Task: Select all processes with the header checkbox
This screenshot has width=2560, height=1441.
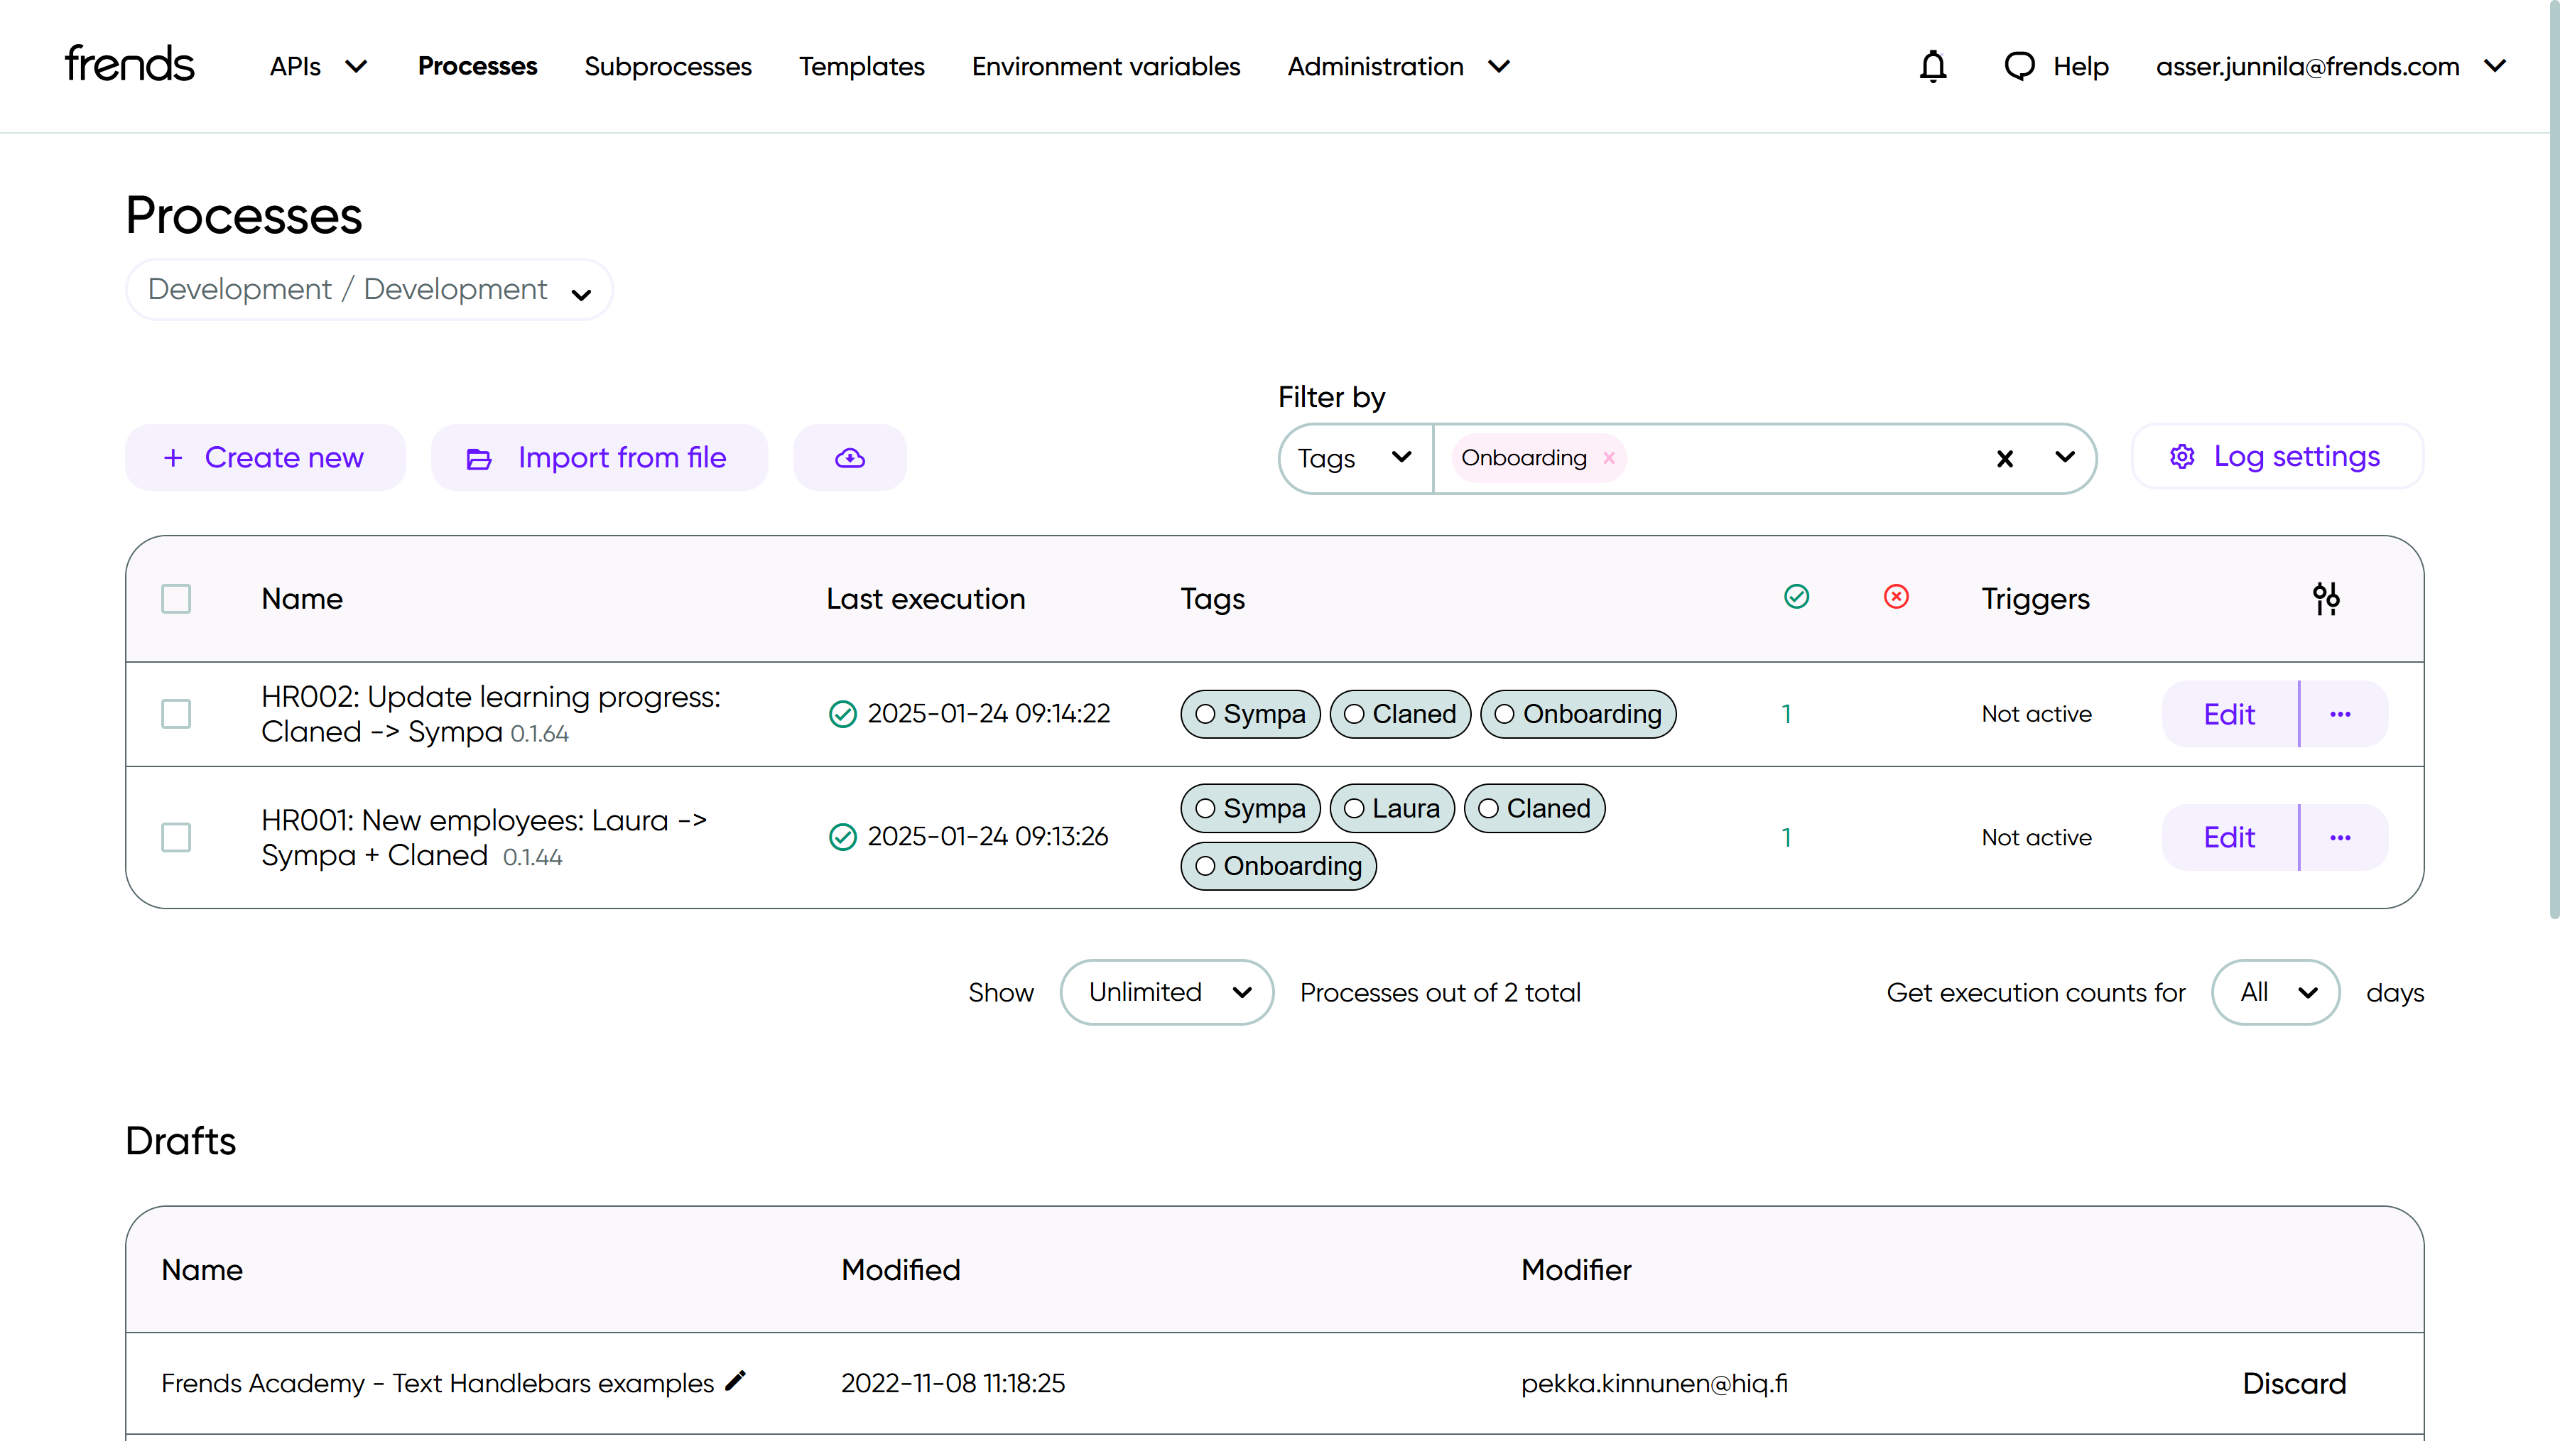Action: 176,598
